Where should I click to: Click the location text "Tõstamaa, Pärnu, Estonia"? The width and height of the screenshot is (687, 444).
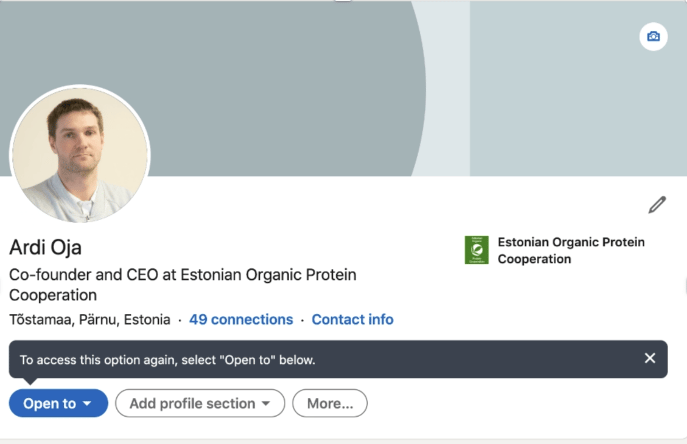pos(89,320)
